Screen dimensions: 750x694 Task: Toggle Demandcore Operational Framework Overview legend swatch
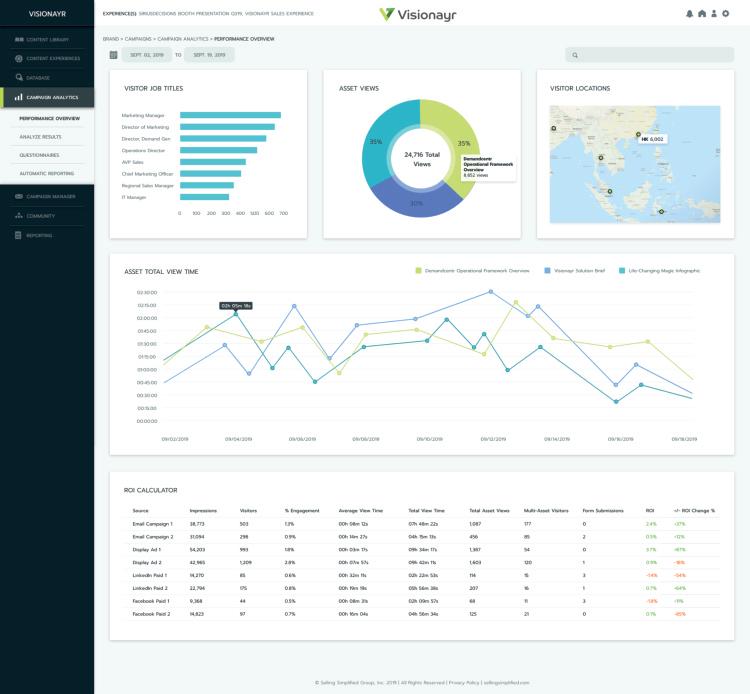click(x=419, y=271)
